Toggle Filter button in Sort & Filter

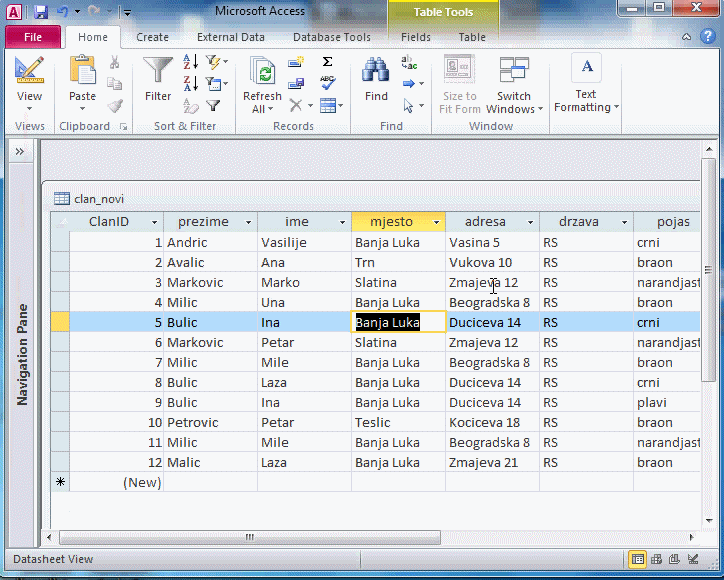tap(214, 105)
